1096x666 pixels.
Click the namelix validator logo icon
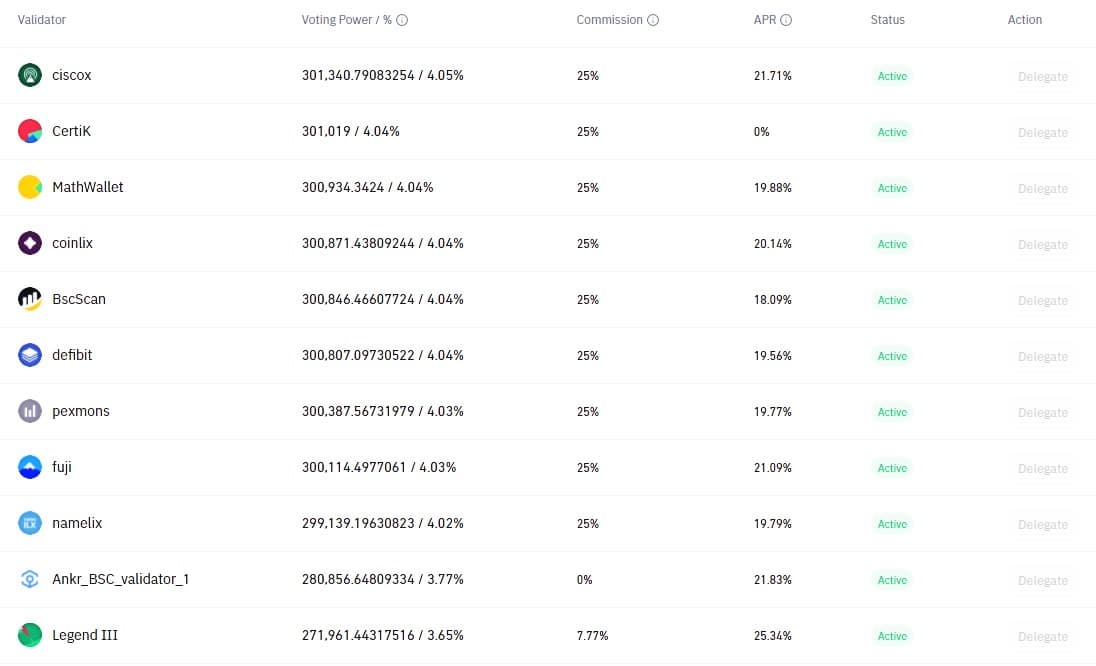pyautogui.click(x=29, y=523)
